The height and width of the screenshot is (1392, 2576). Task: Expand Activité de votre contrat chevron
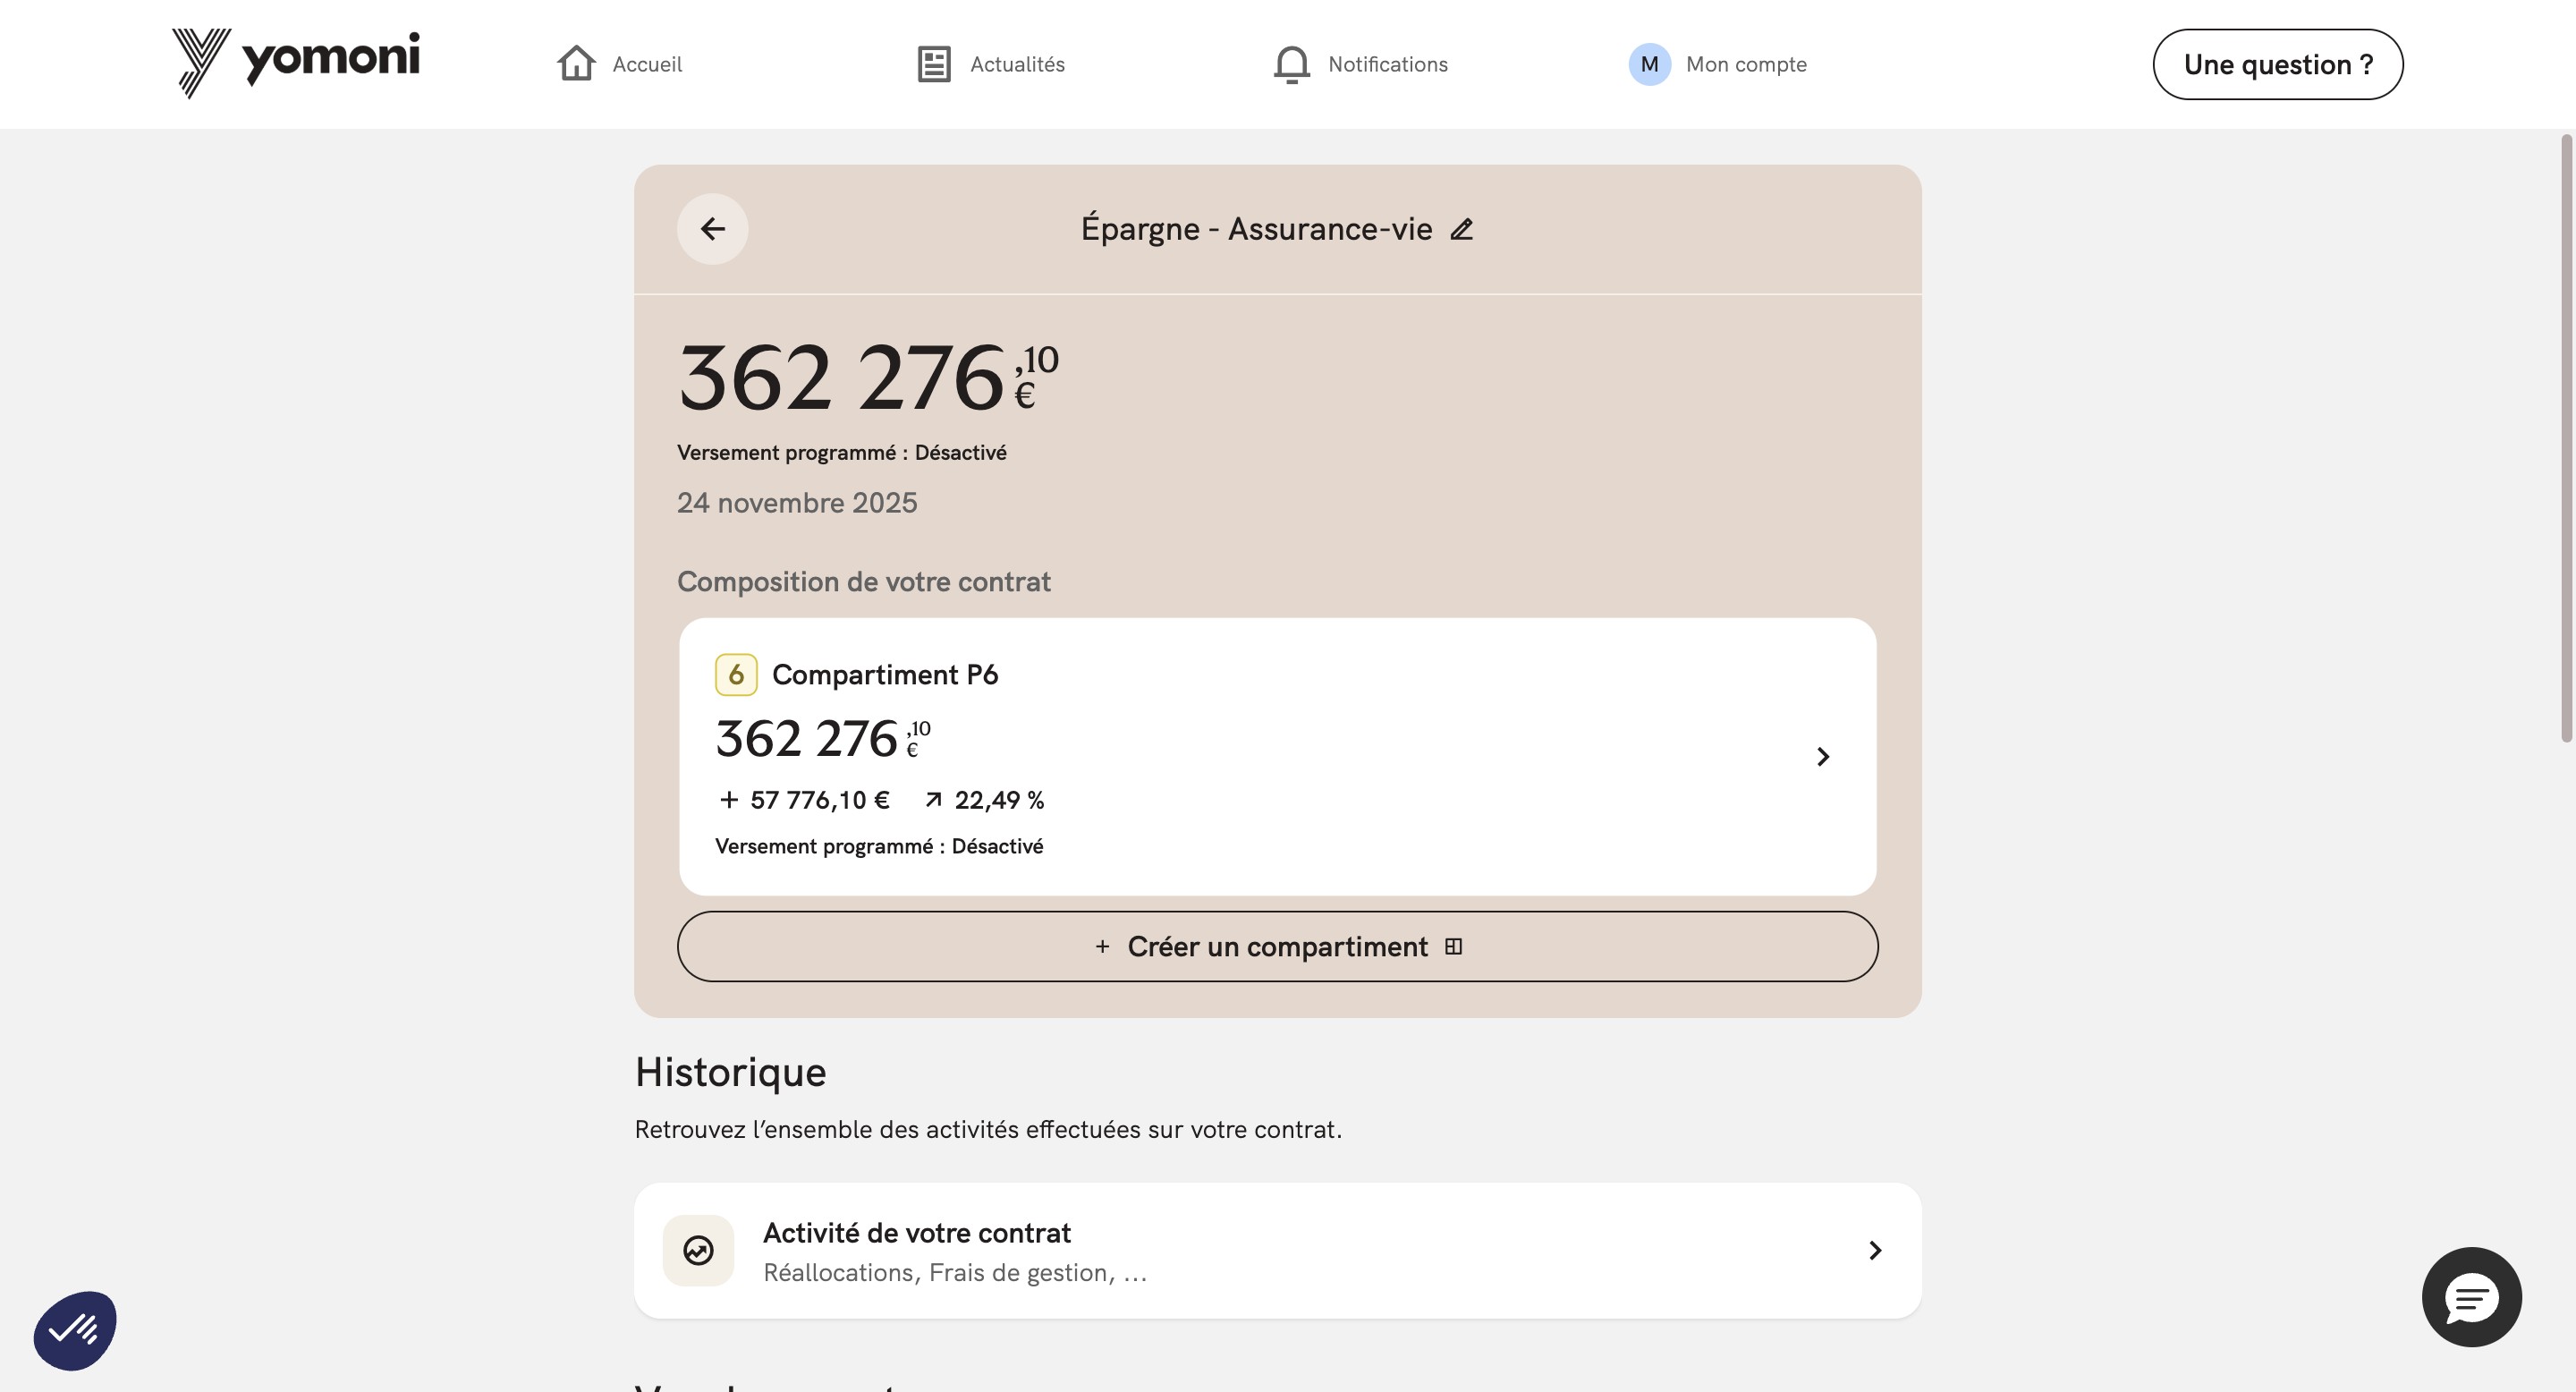coord(1875,1250)
